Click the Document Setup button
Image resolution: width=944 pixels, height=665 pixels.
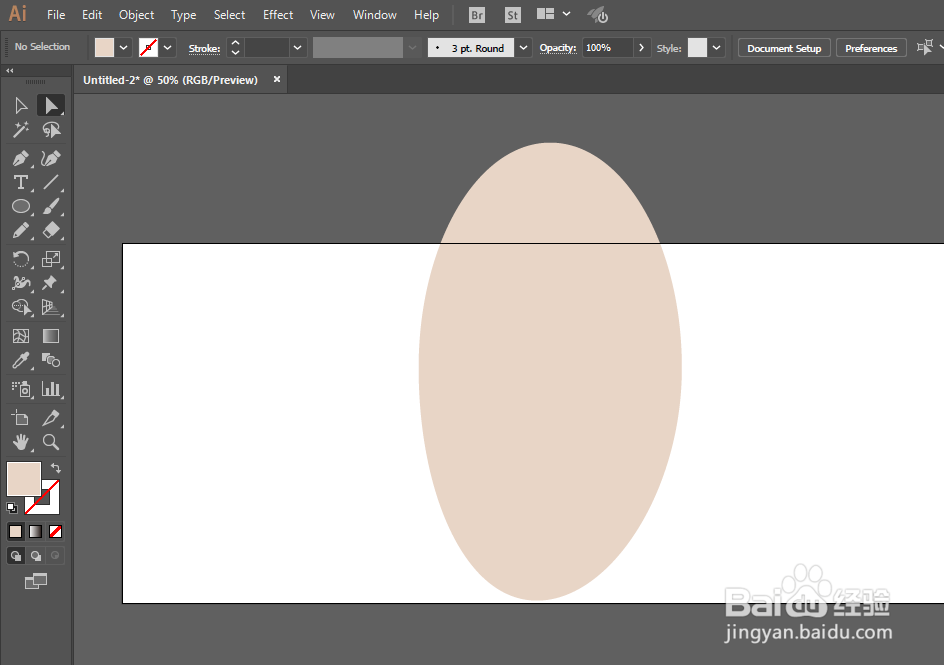[784, 48]
